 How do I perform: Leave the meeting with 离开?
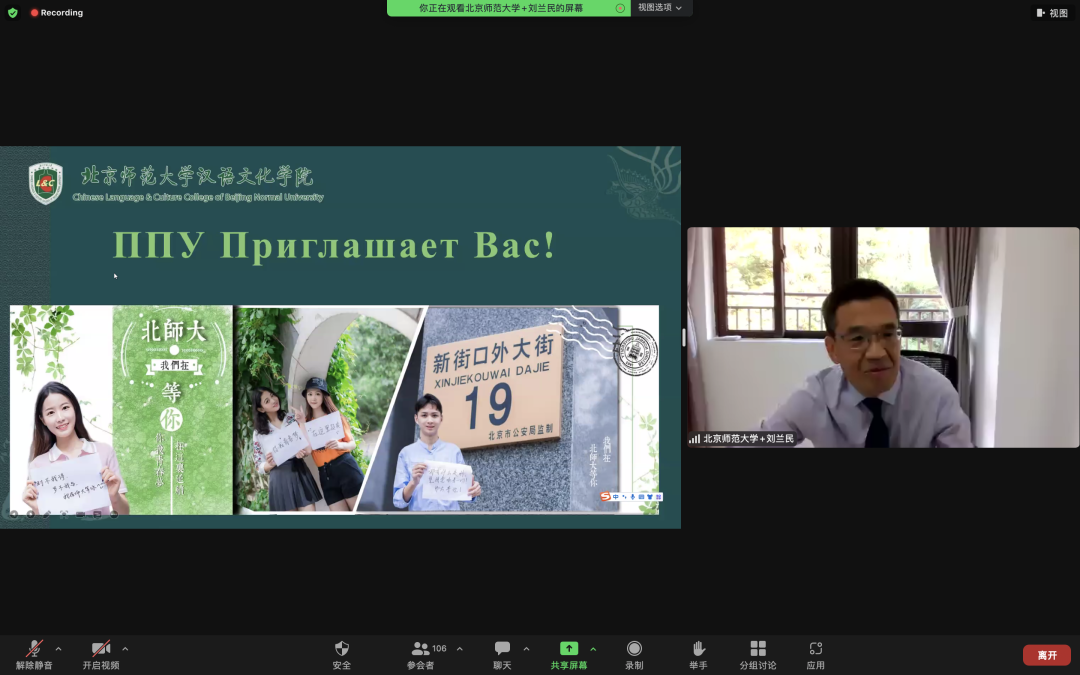click(1047, 655)
